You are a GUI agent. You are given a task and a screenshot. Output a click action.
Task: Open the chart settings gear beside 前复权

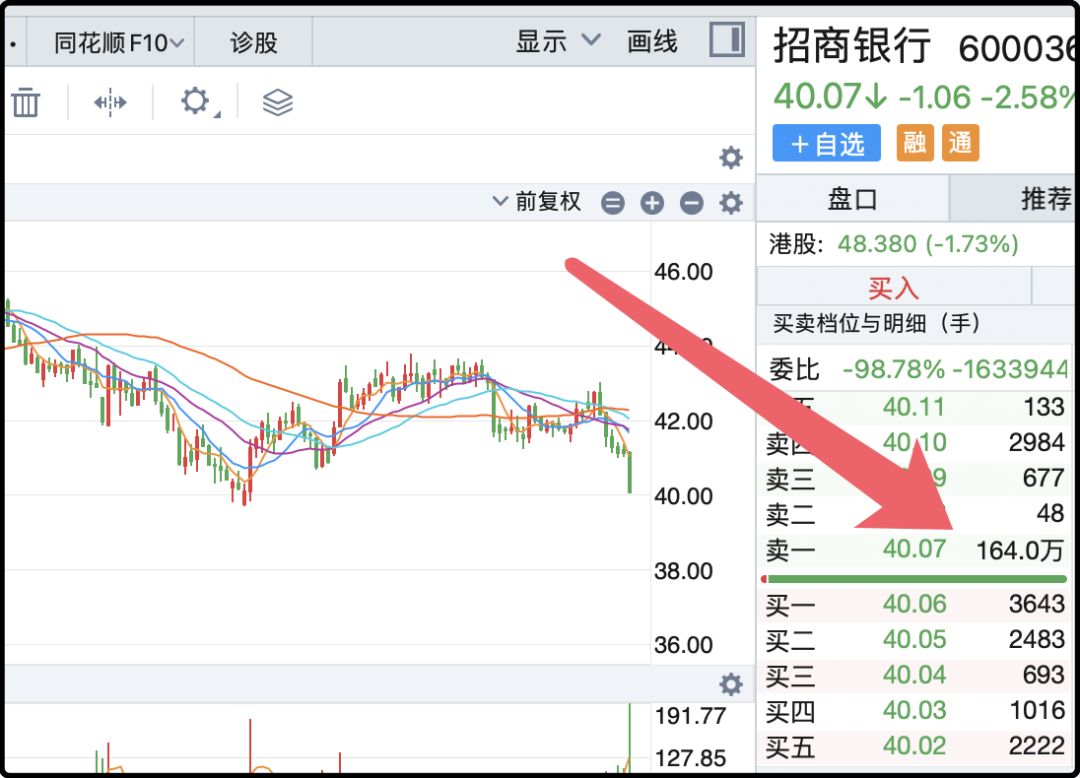(731, 202)
